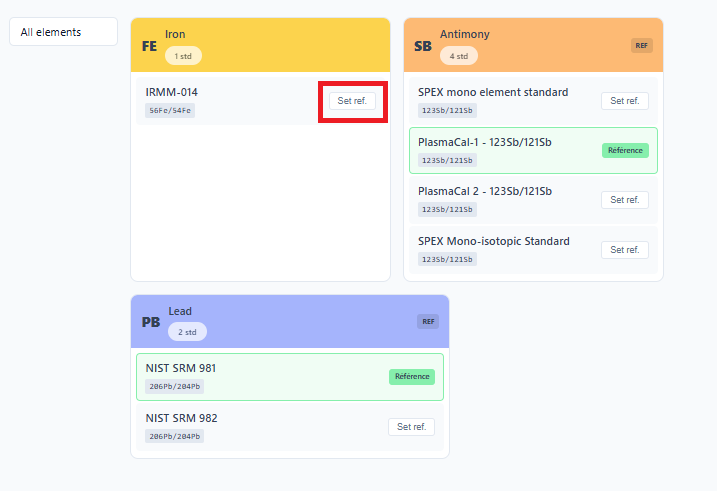This screenshot has width=717, height=491.
Task: Click the REF badge on Antimony header
Action: click(641, 45)
